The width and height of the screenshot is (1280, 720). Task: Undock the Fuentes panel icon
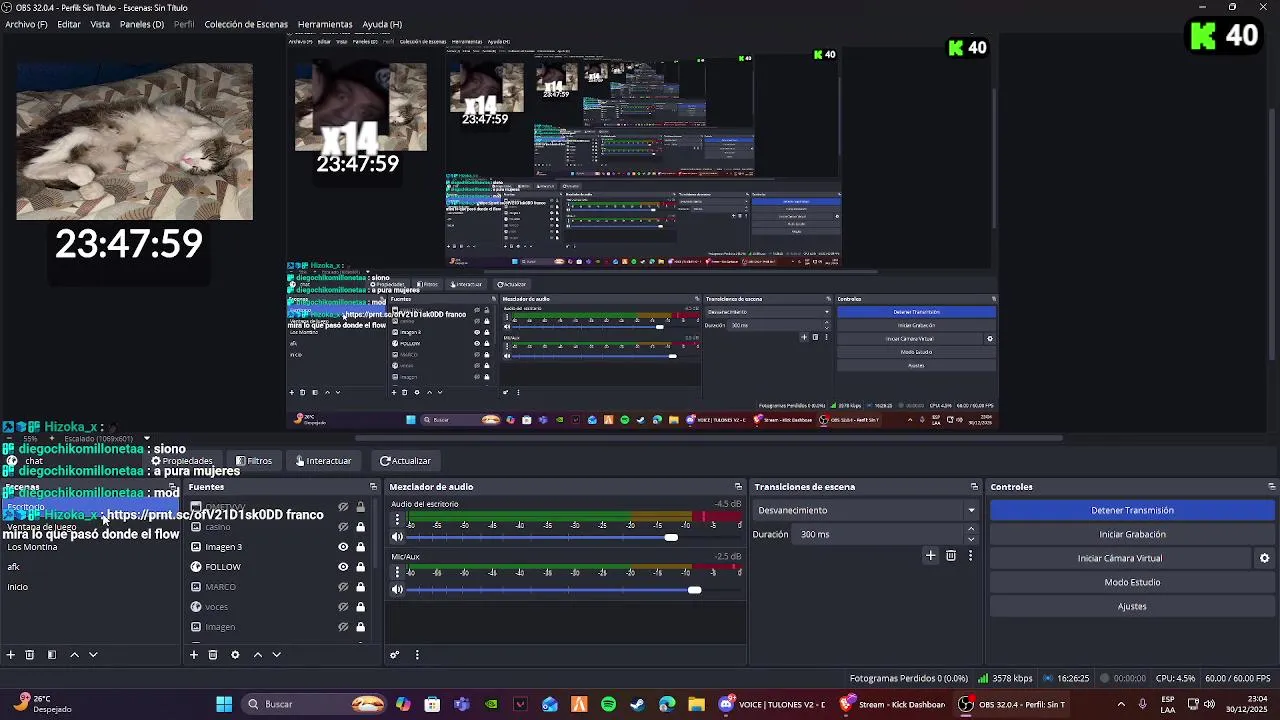click(x=373, y=487)
